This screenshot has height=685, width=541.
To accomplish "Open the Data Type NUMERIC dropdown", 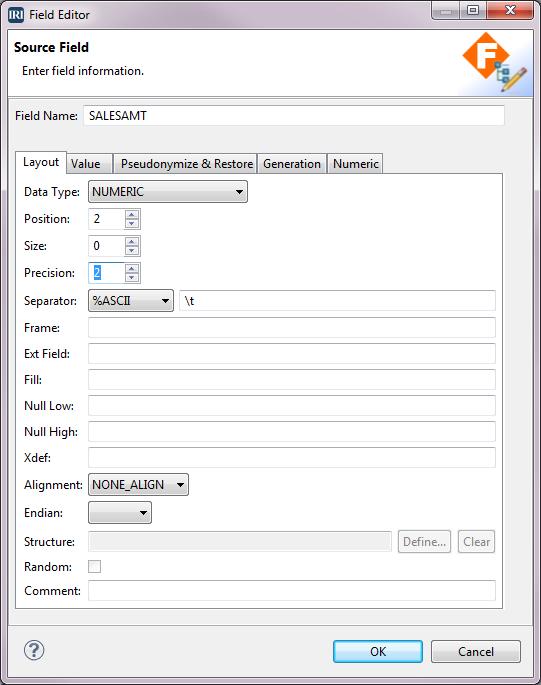I will coord(168,192).
